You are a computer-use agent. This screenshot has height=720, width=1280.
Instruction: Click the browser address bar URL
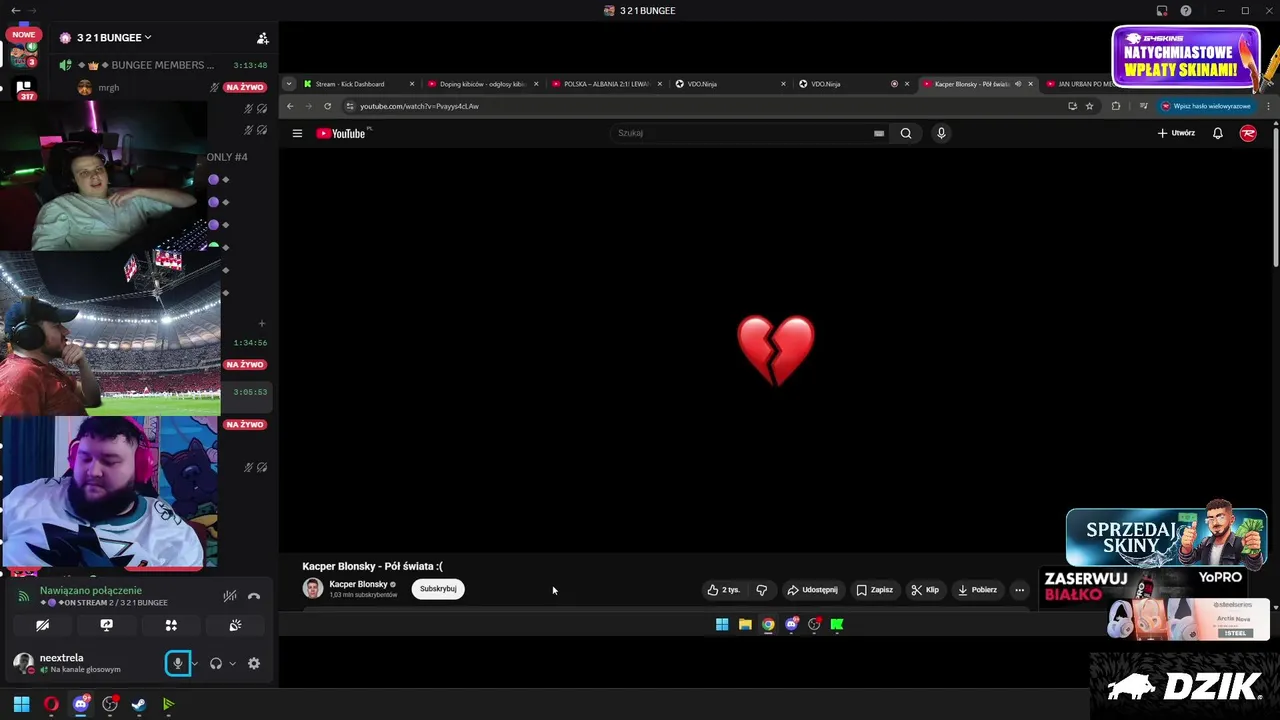coord(419,106)
